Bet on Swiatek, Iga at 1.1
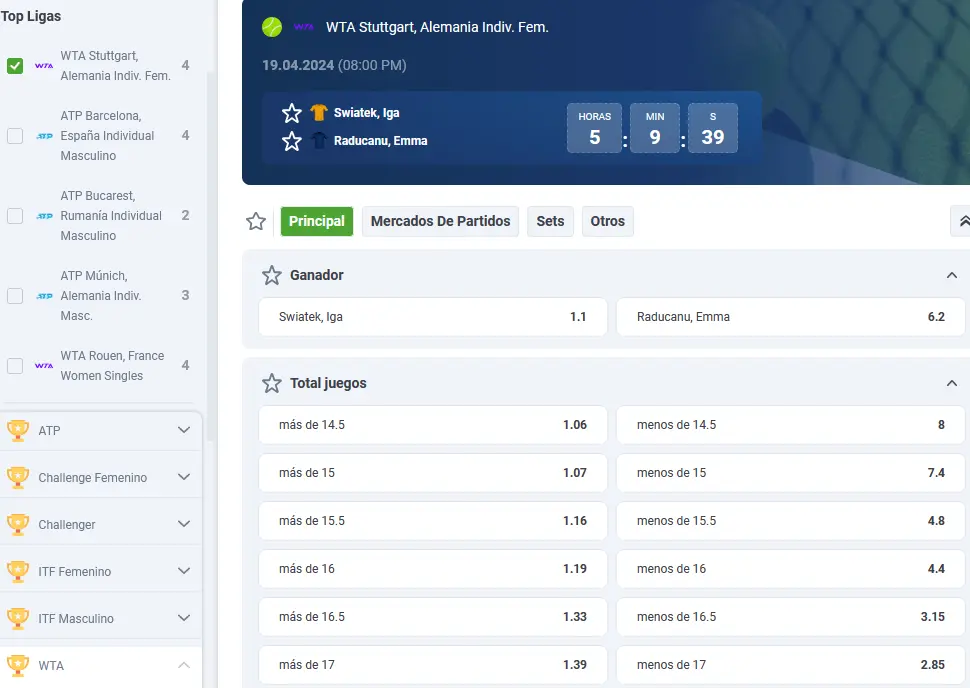The height and width of the screenshot is (688, 970). [x=432, y=317]
